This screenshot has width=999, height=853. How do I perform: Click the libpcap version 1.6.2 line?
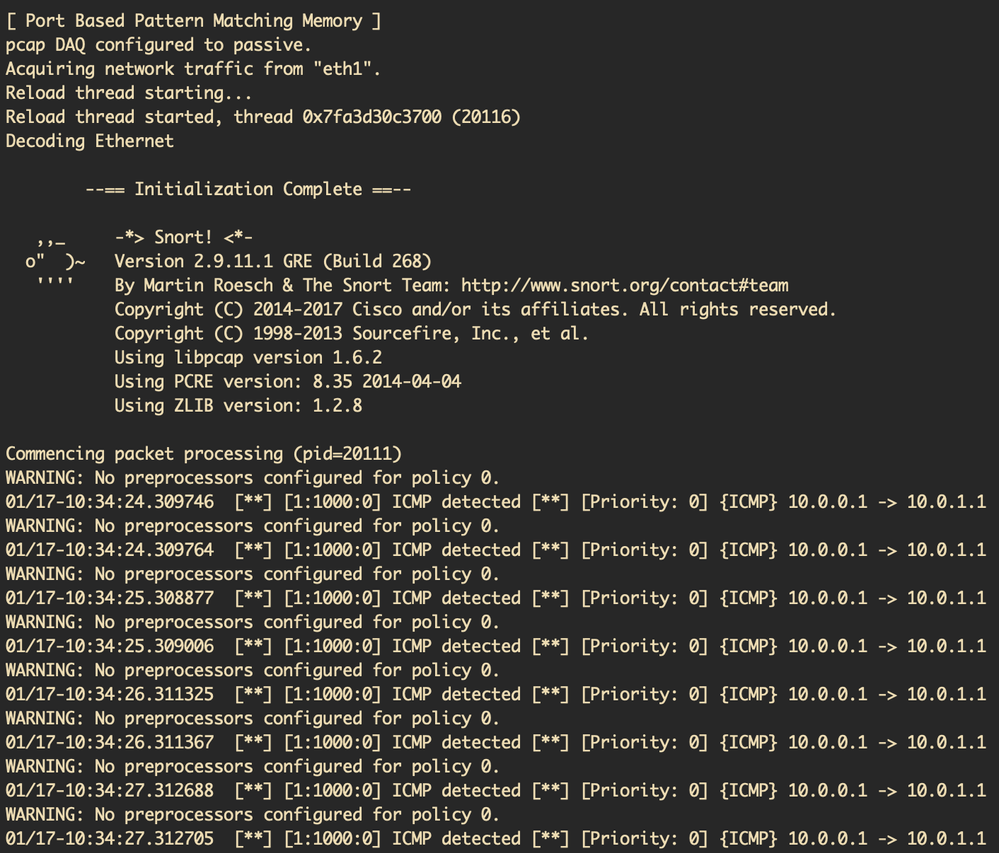point(248,358)
